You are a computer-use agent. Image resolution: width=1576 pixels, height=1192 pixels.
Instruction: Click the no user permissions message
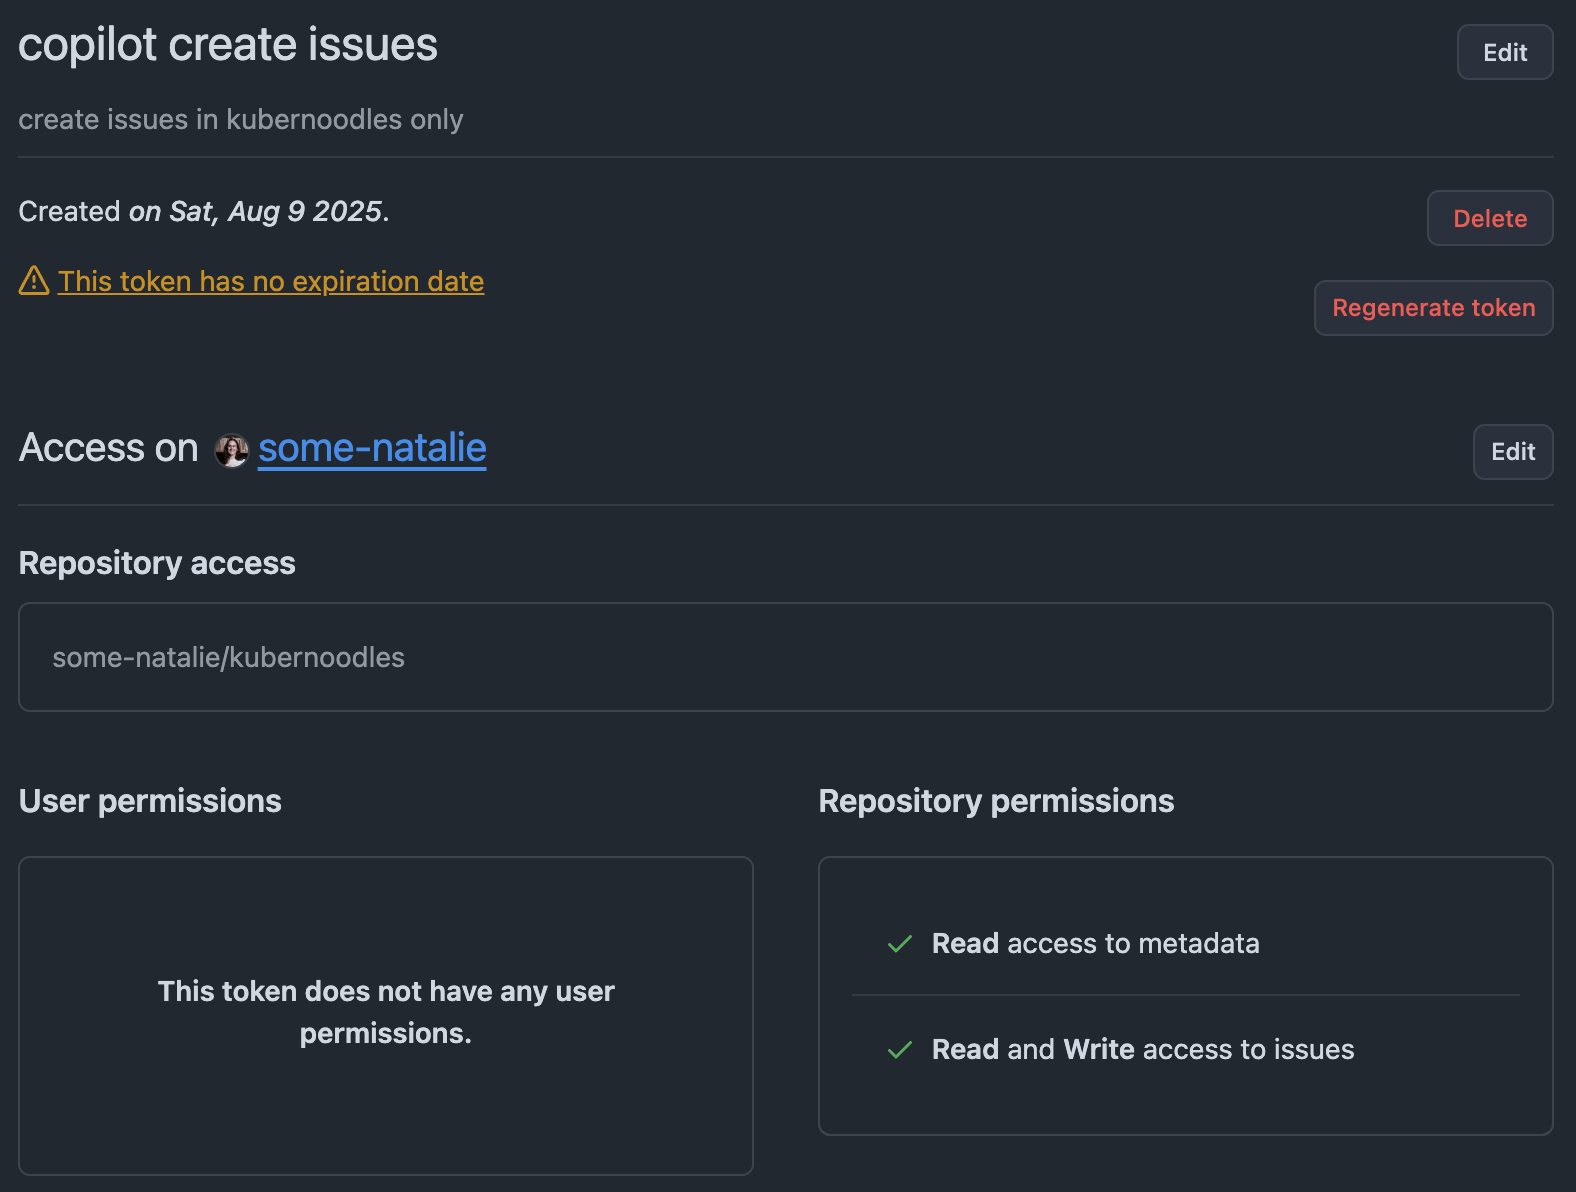[x=386, y=1012]
